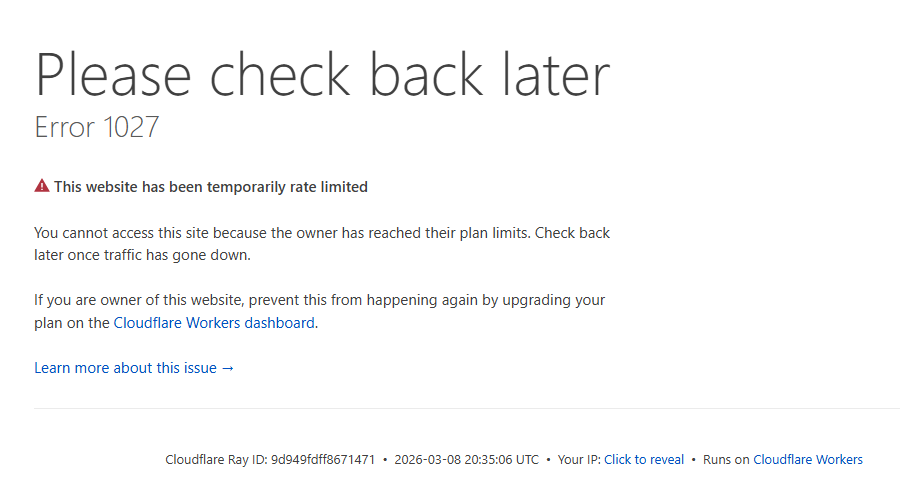Click the bold "temporarily rate limited" message
The width and height of the screenshot is (900, 486).
point(211,187)
